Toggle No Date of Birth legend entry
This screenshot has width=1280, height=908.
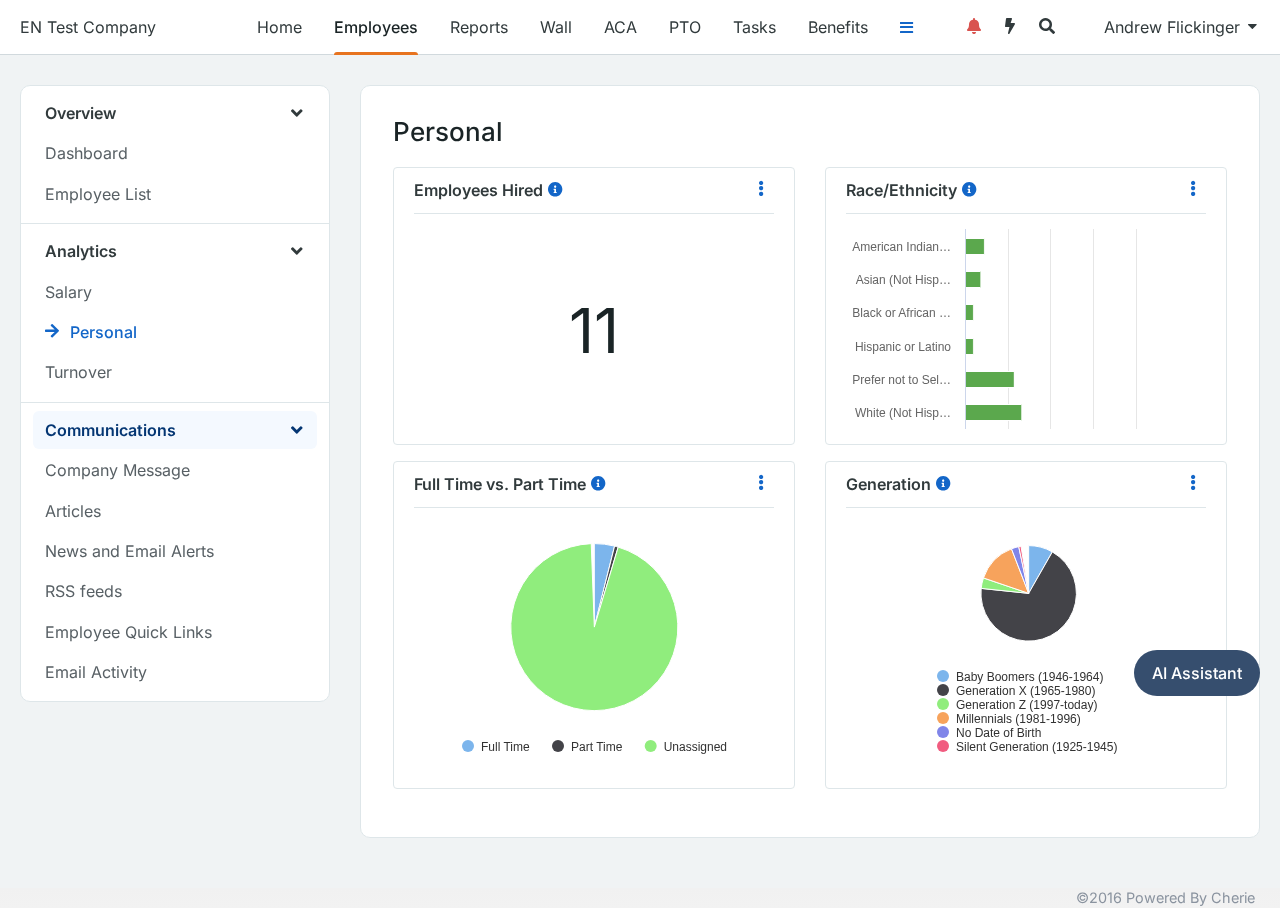click(989, 733)
